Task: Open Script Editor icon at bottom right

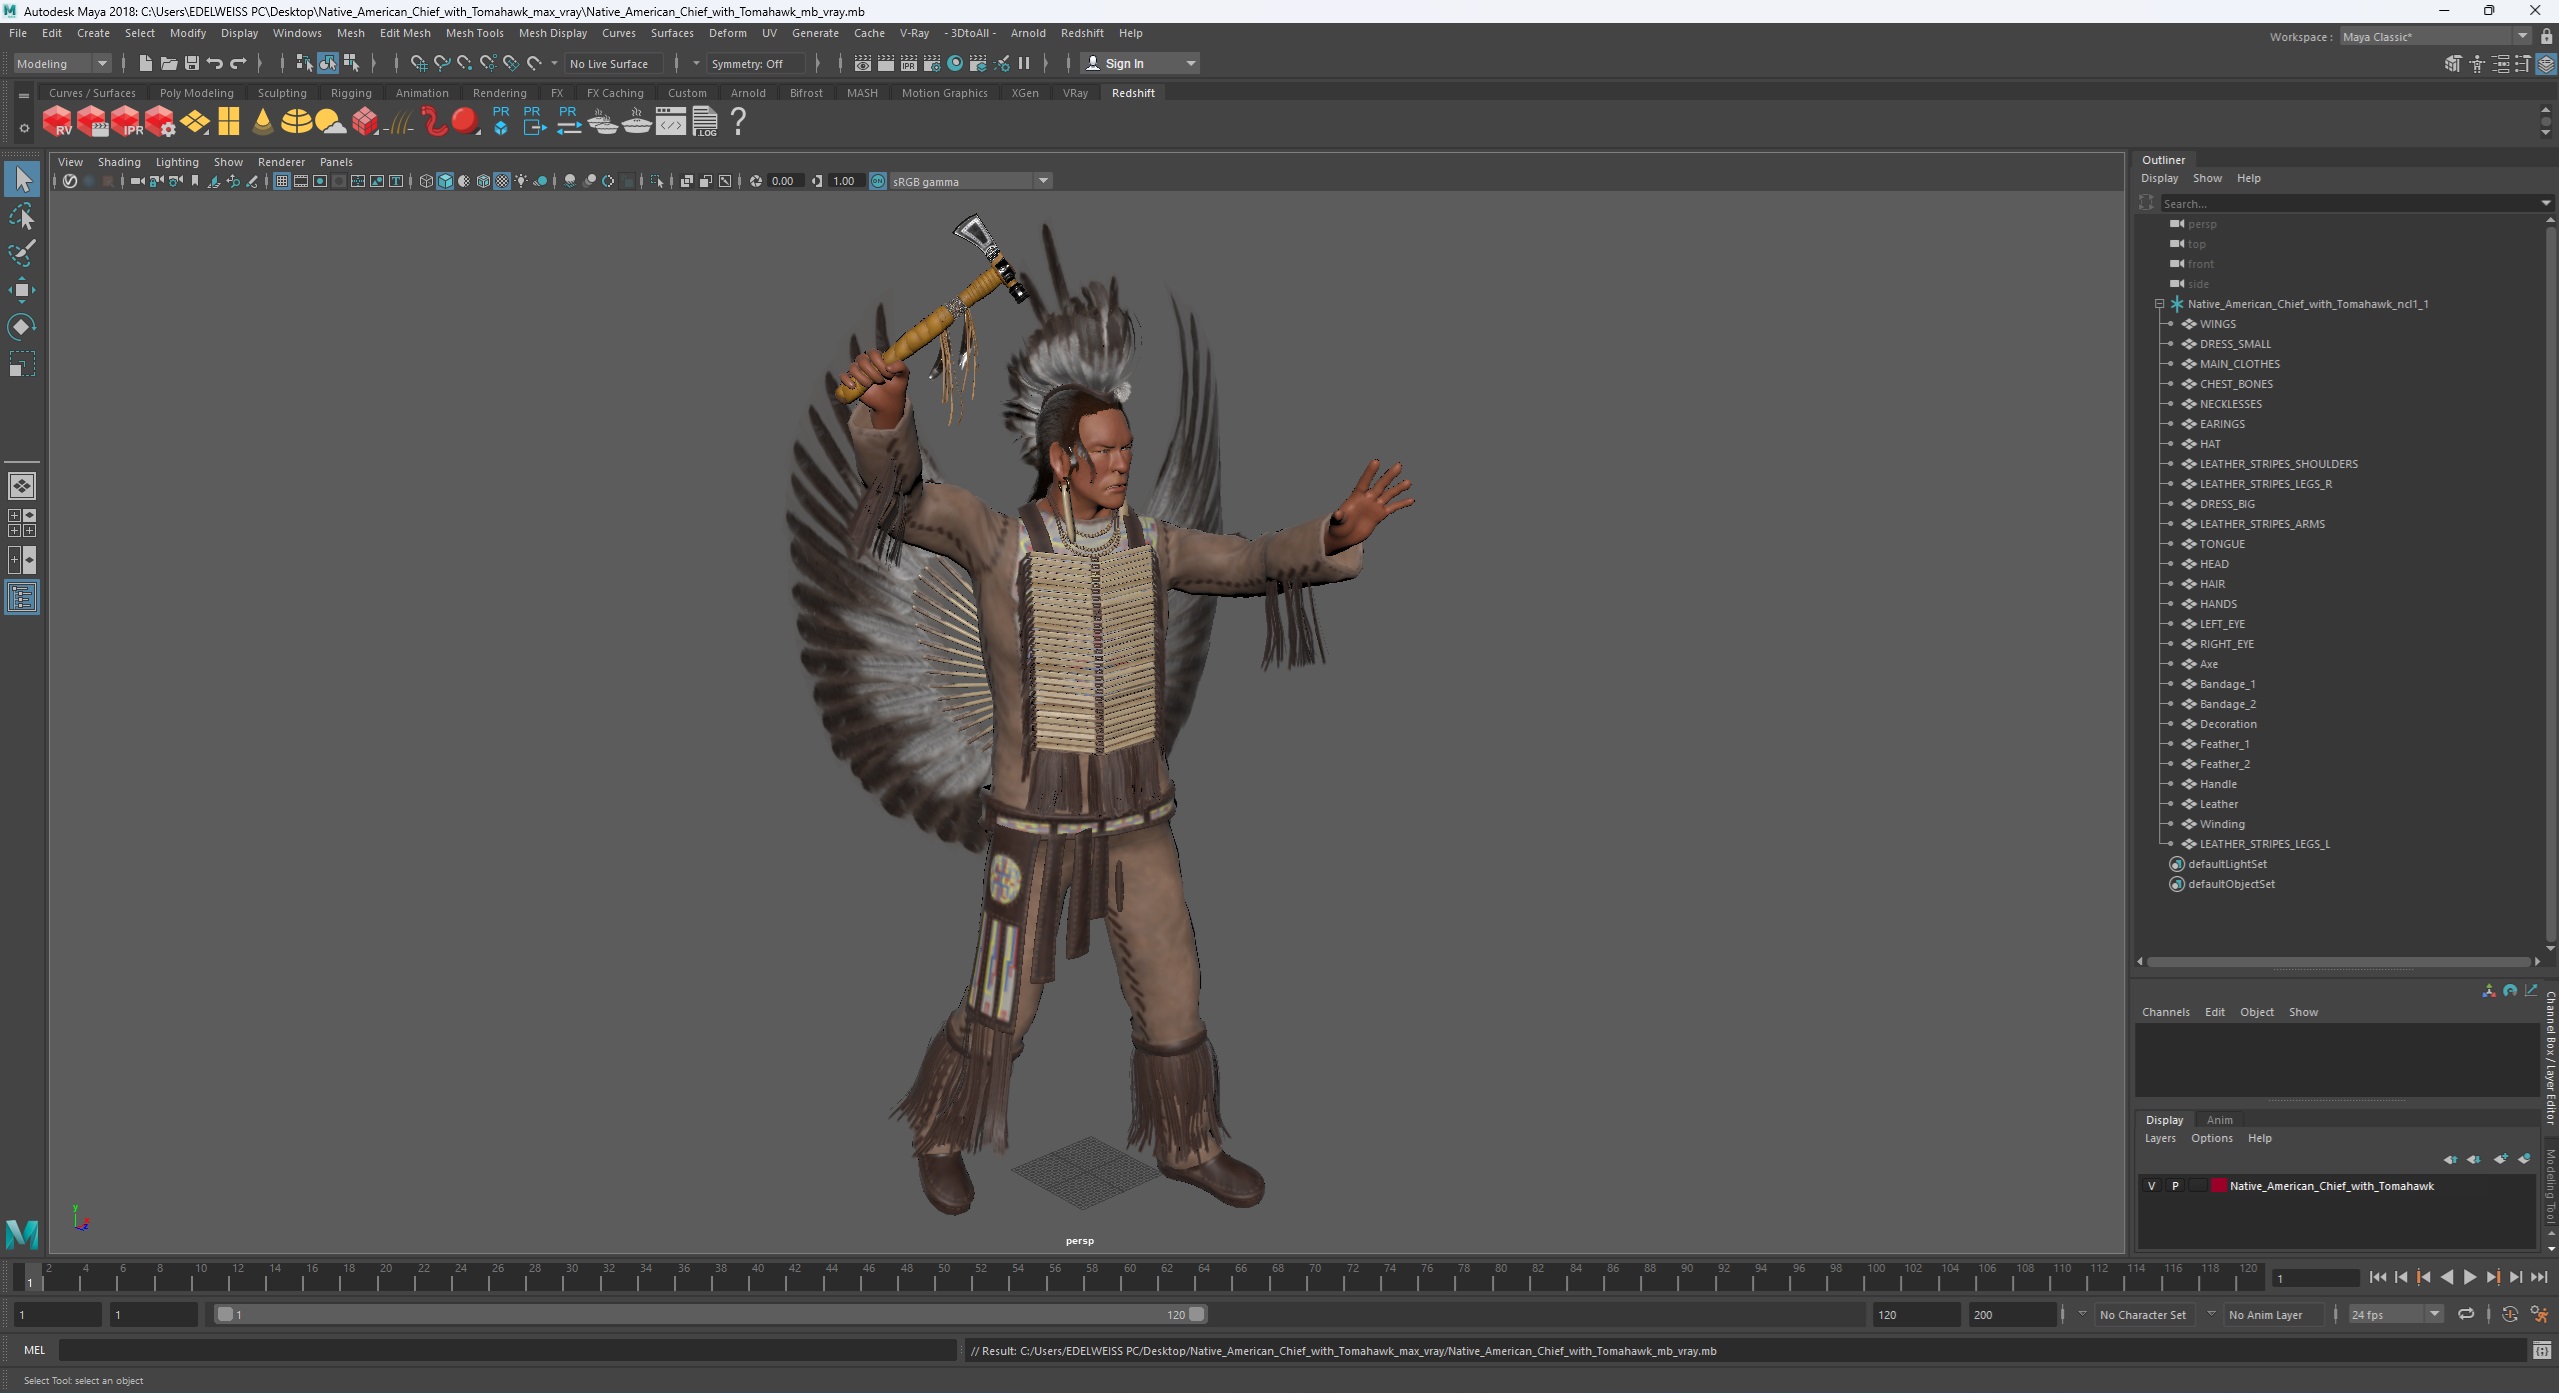Action: (x=2541, y=1351)
